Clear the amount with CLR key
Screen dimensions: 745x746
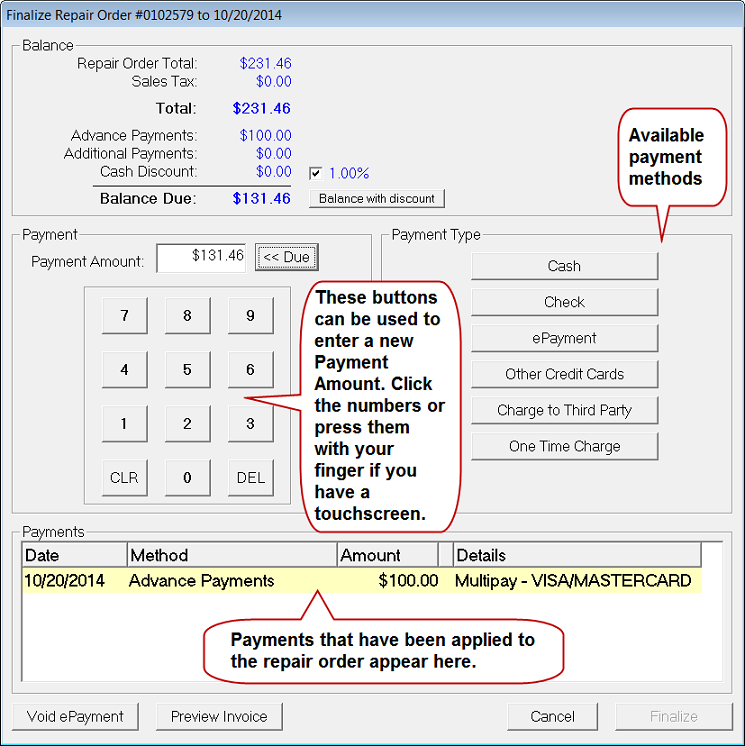[x=124, y=477]
